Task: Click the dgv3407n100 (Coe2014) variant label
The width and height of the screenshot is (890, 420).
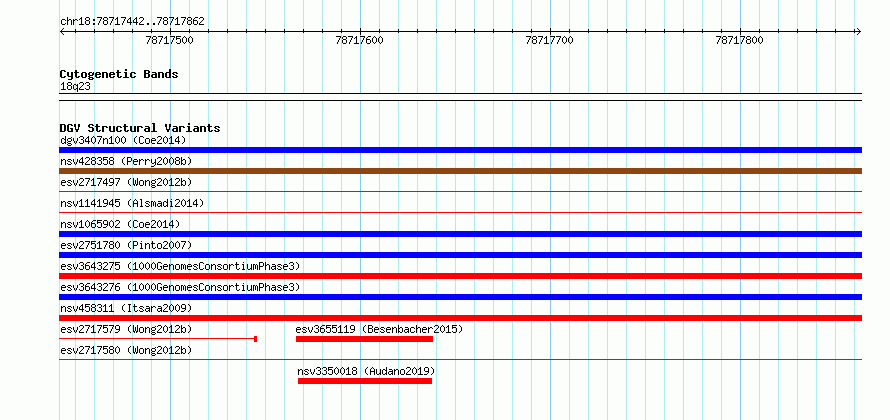Action: [x=123, y=140]
